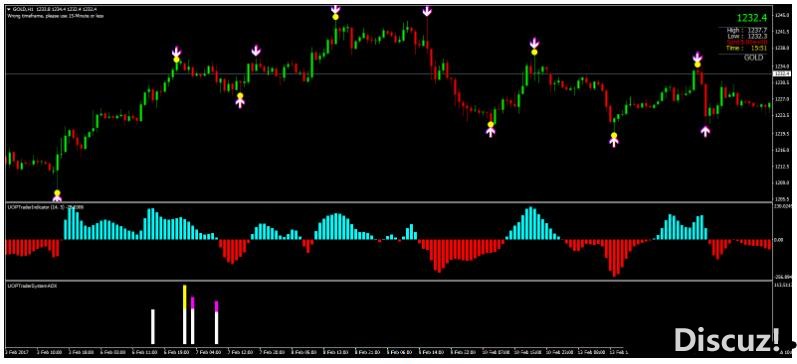
Task: Click the large green 1232.4 price readout
Action: 751,18
